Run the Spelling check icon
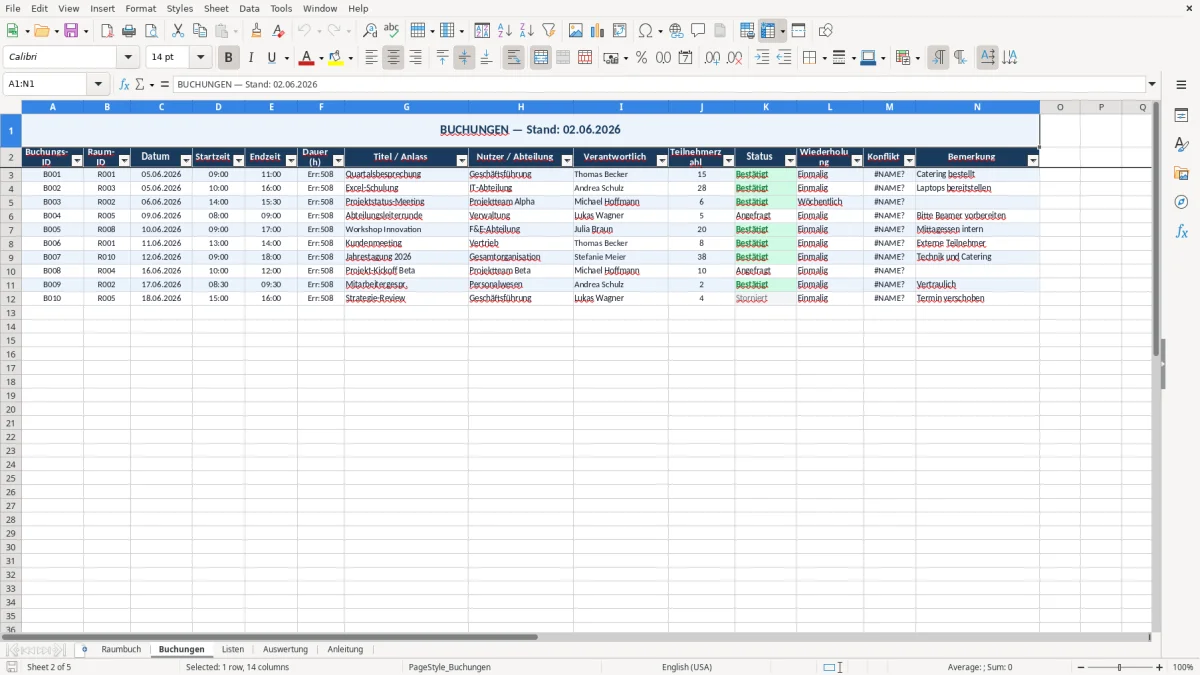This screenshot has width=1200, height=675. tap(391, 31)
